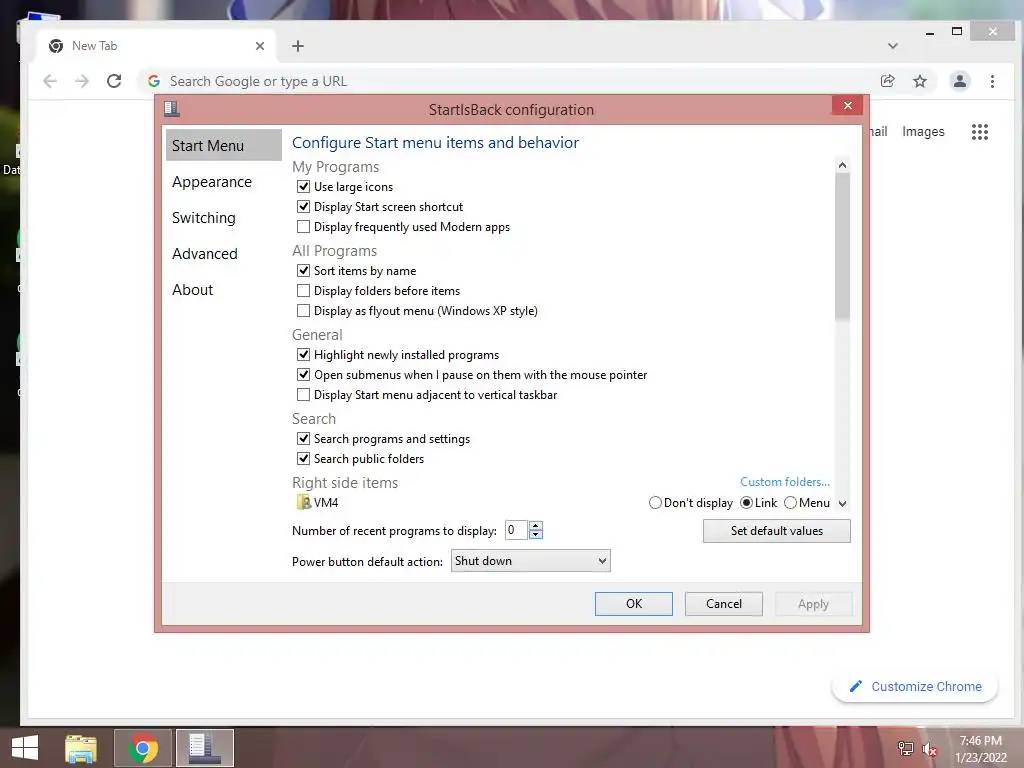This screenshot has width=1024, height=768.
Task: Open File Explorer from taskbar
Action: click(x=81, y=748)
